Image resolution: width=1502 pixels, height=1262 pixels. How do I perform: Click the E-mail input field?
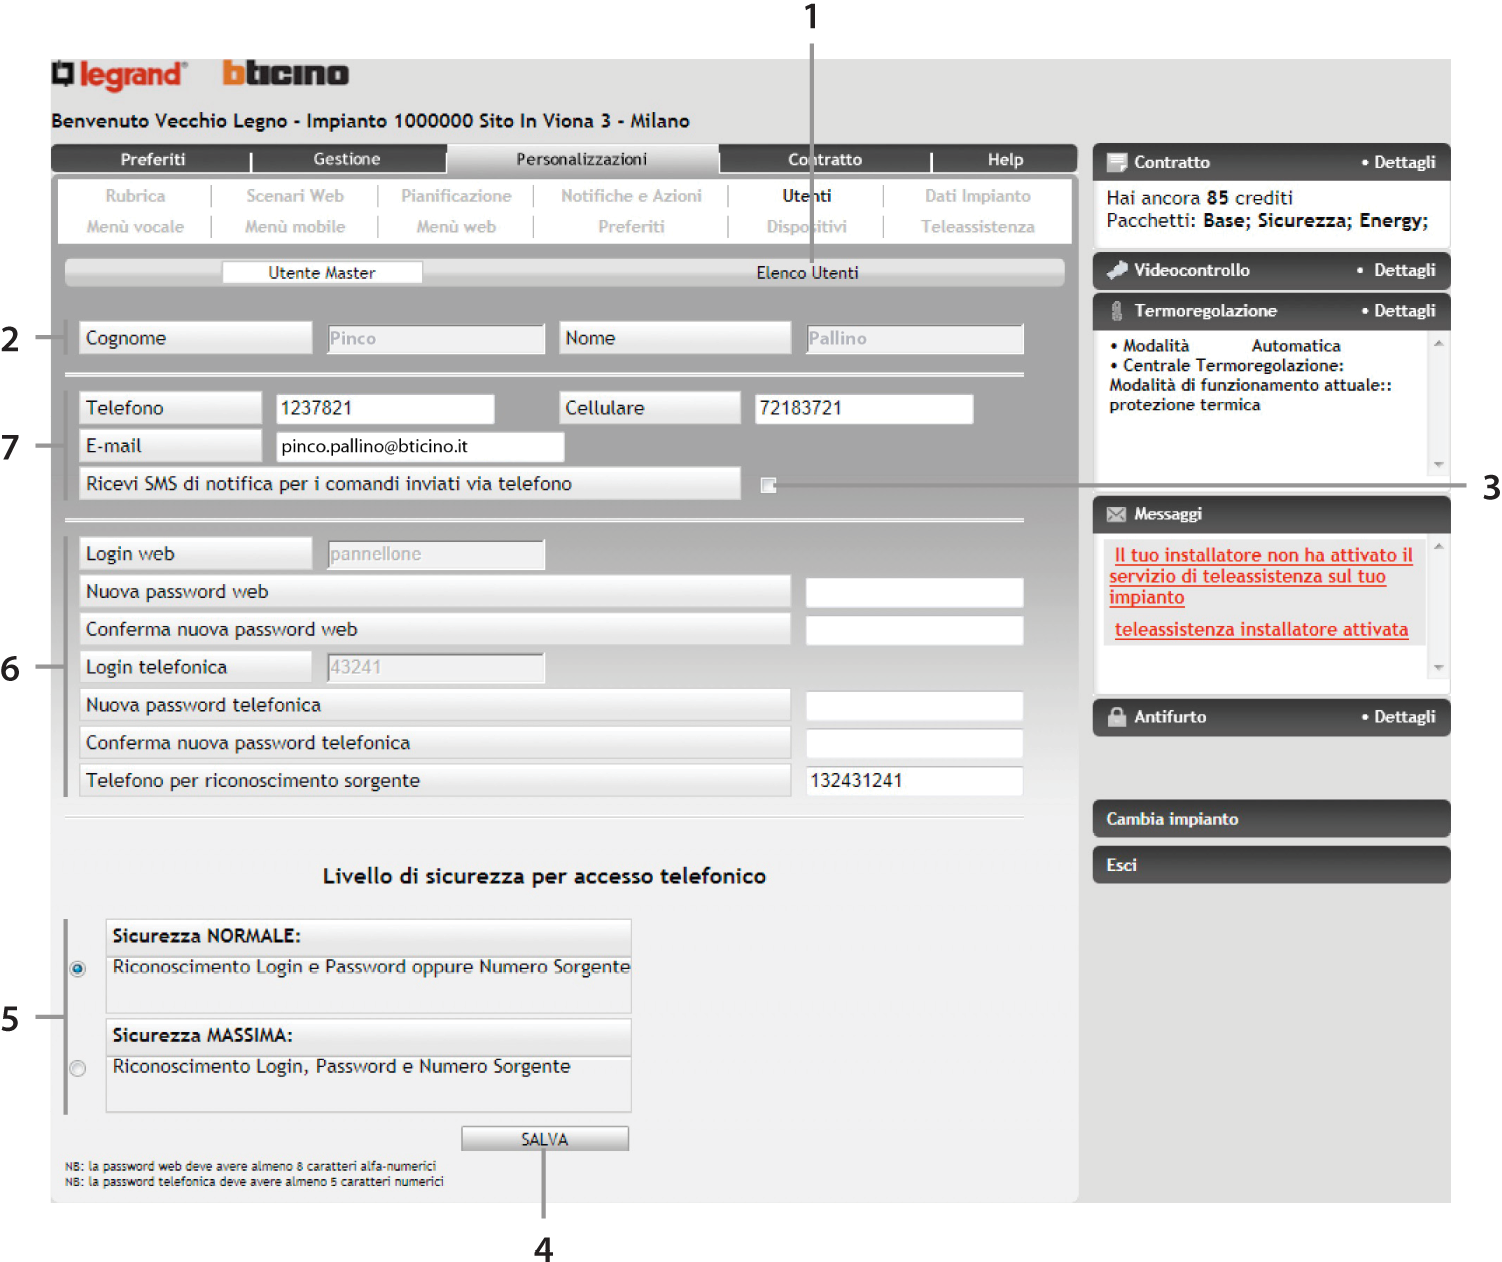420,446
